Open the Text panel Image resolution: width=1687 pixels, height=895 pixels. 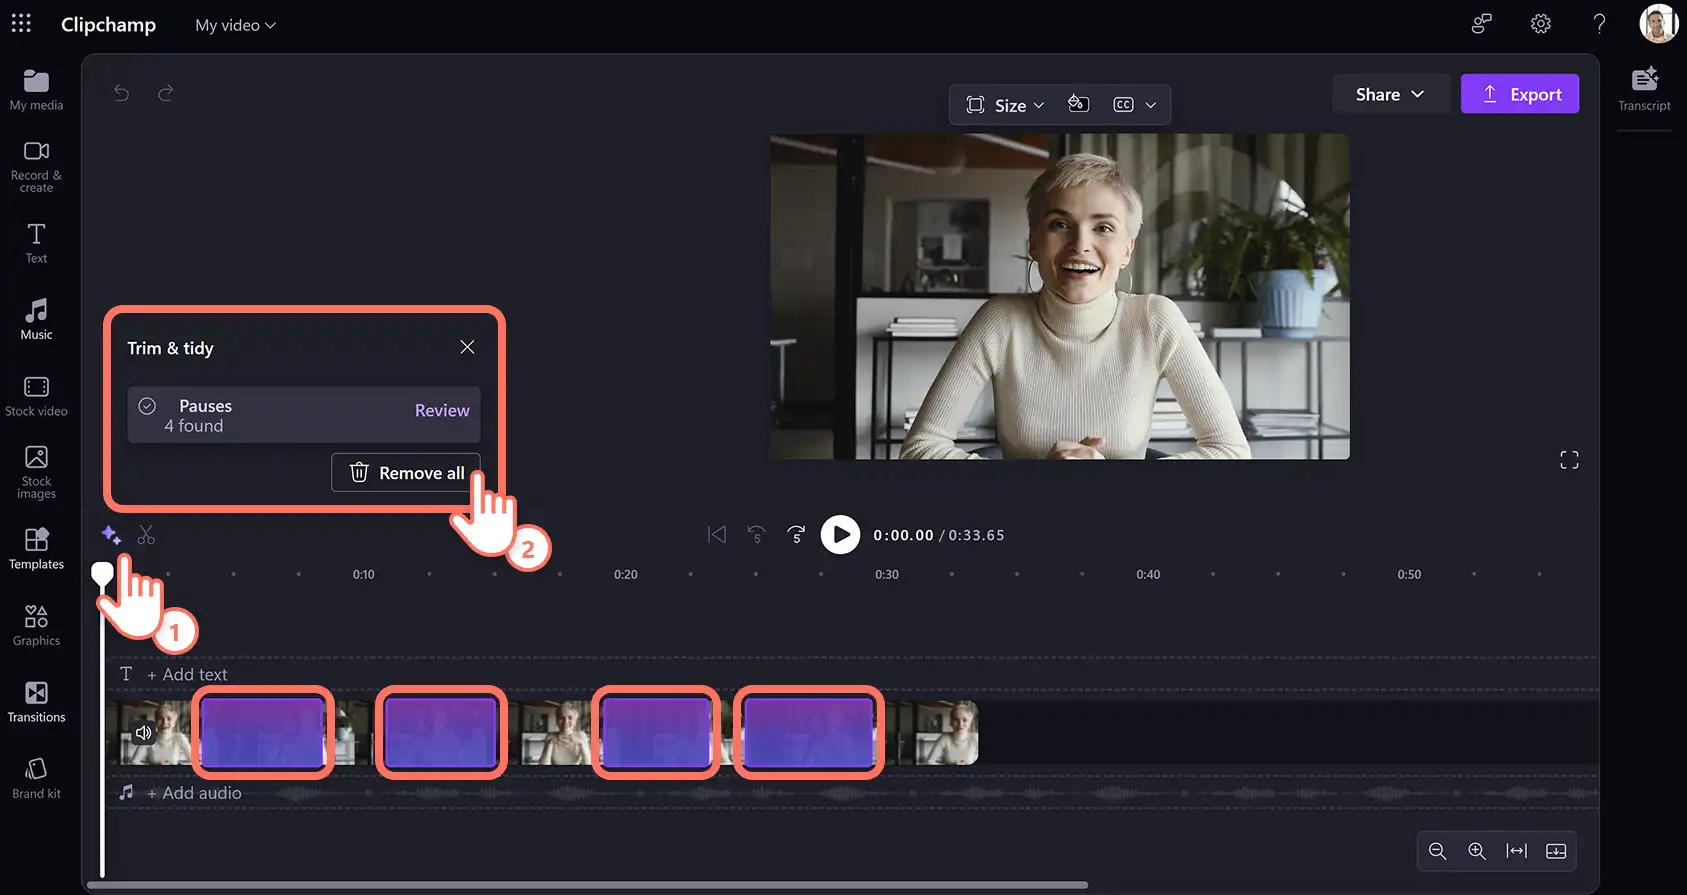[x=36, y=243]
